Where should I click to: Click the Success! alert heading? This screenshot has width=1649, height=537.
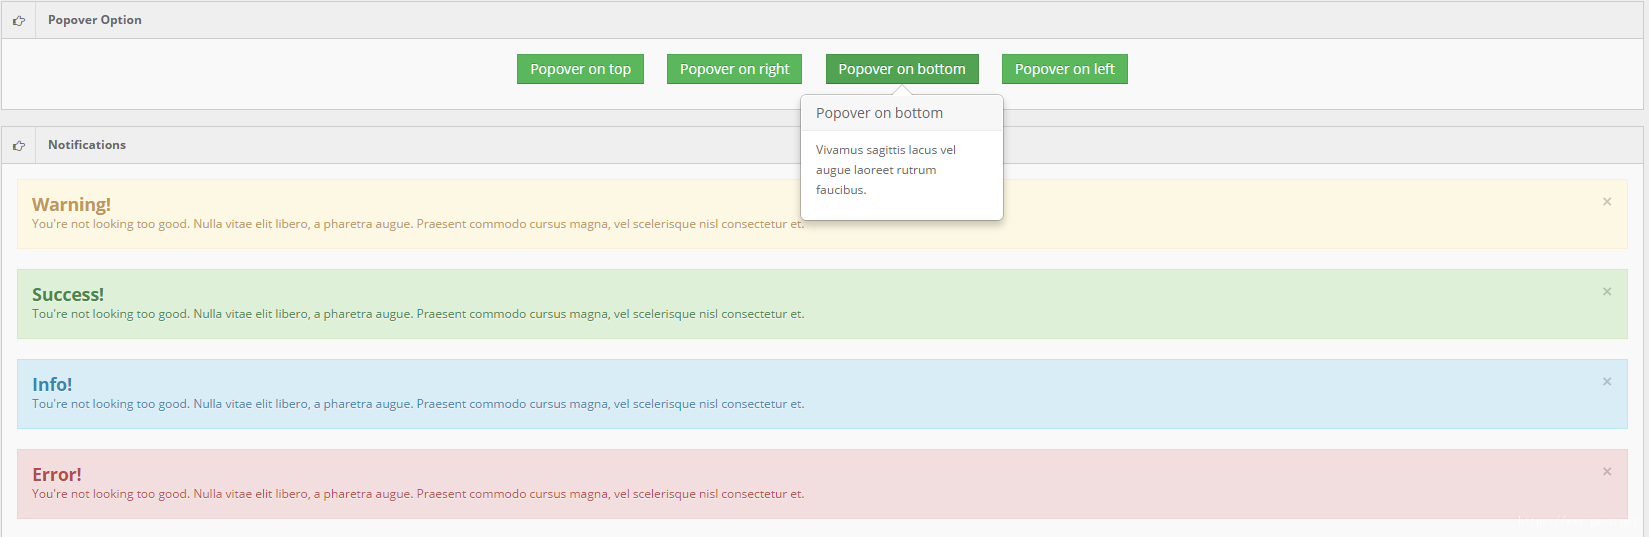click(x=68, y=294)
